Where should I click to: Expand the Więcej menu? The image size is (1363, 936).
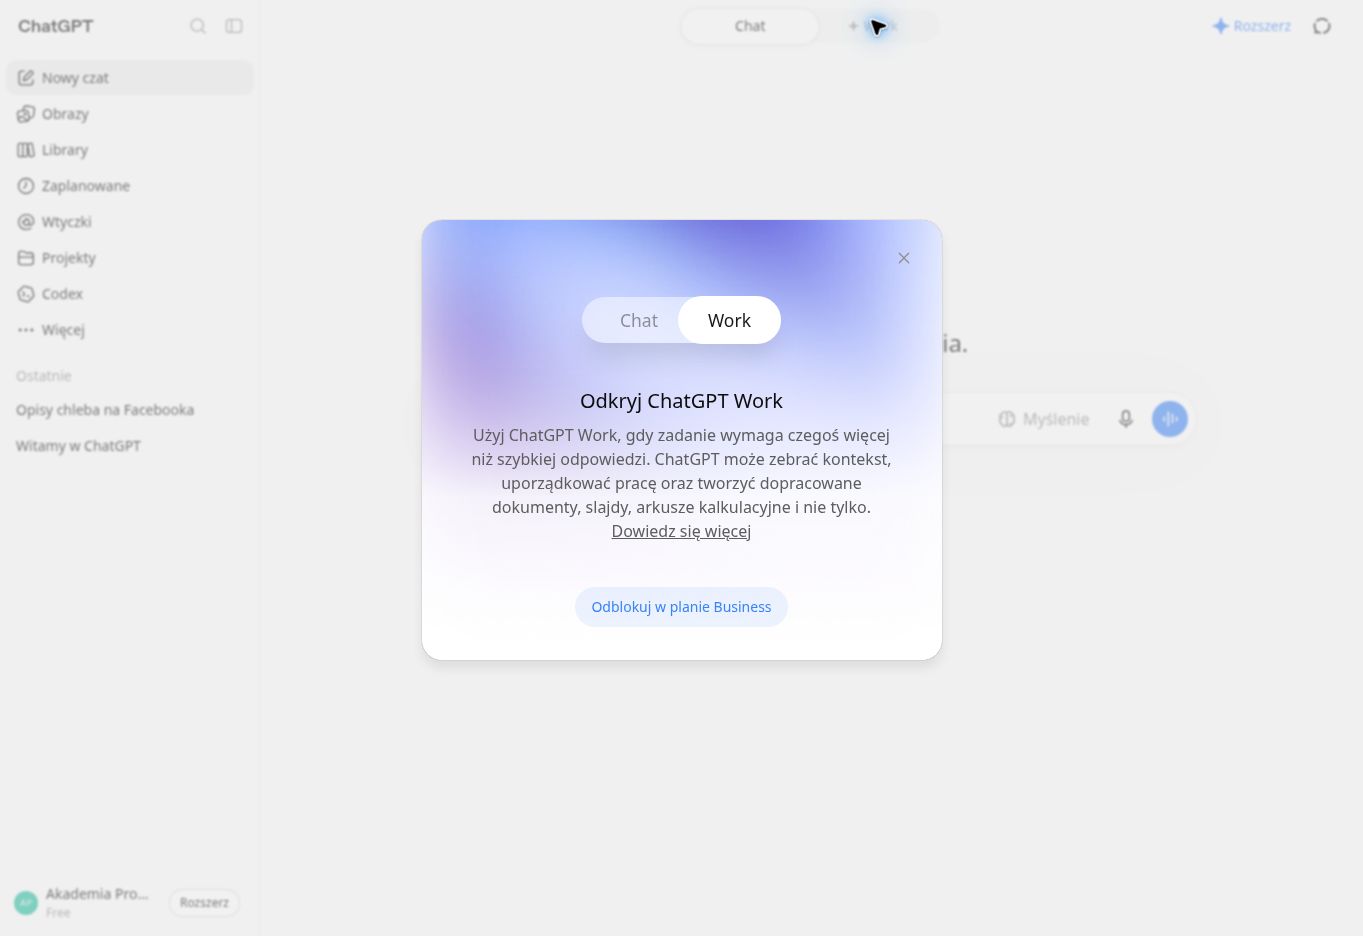[x=130, y=330]
